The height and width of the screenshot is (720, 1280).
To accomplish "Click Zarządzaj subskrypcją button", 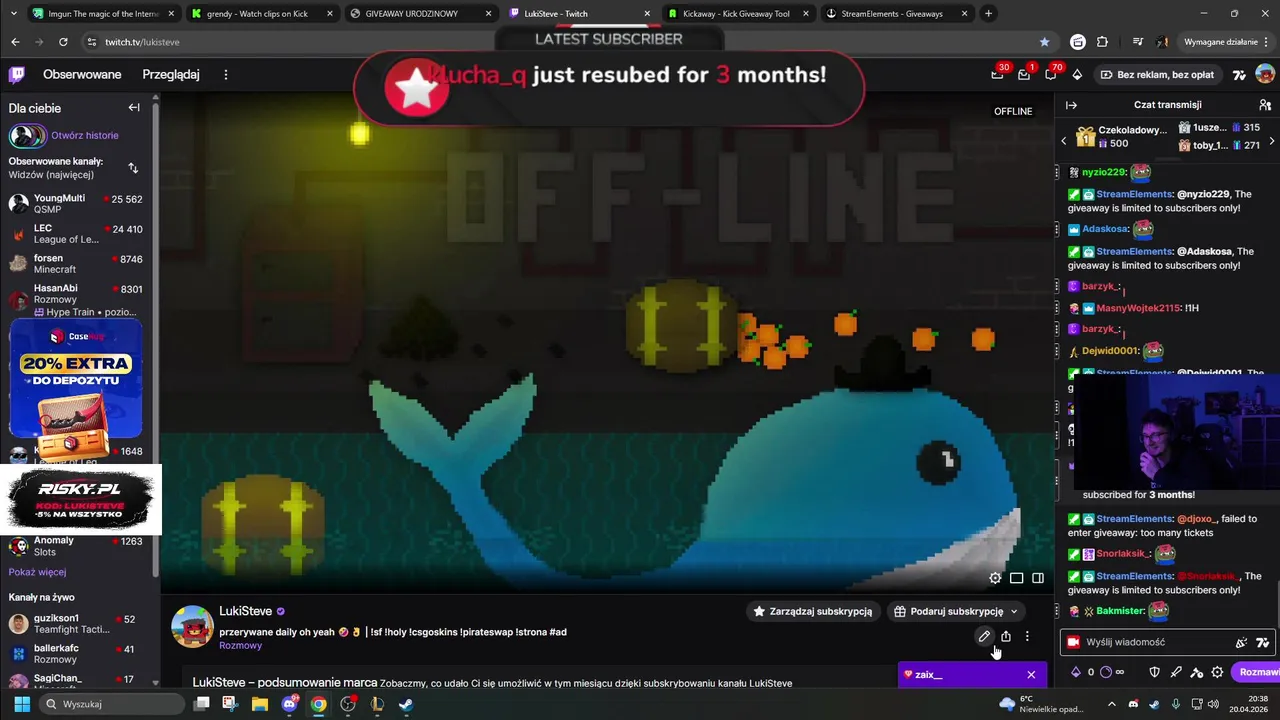I will 812,612.
